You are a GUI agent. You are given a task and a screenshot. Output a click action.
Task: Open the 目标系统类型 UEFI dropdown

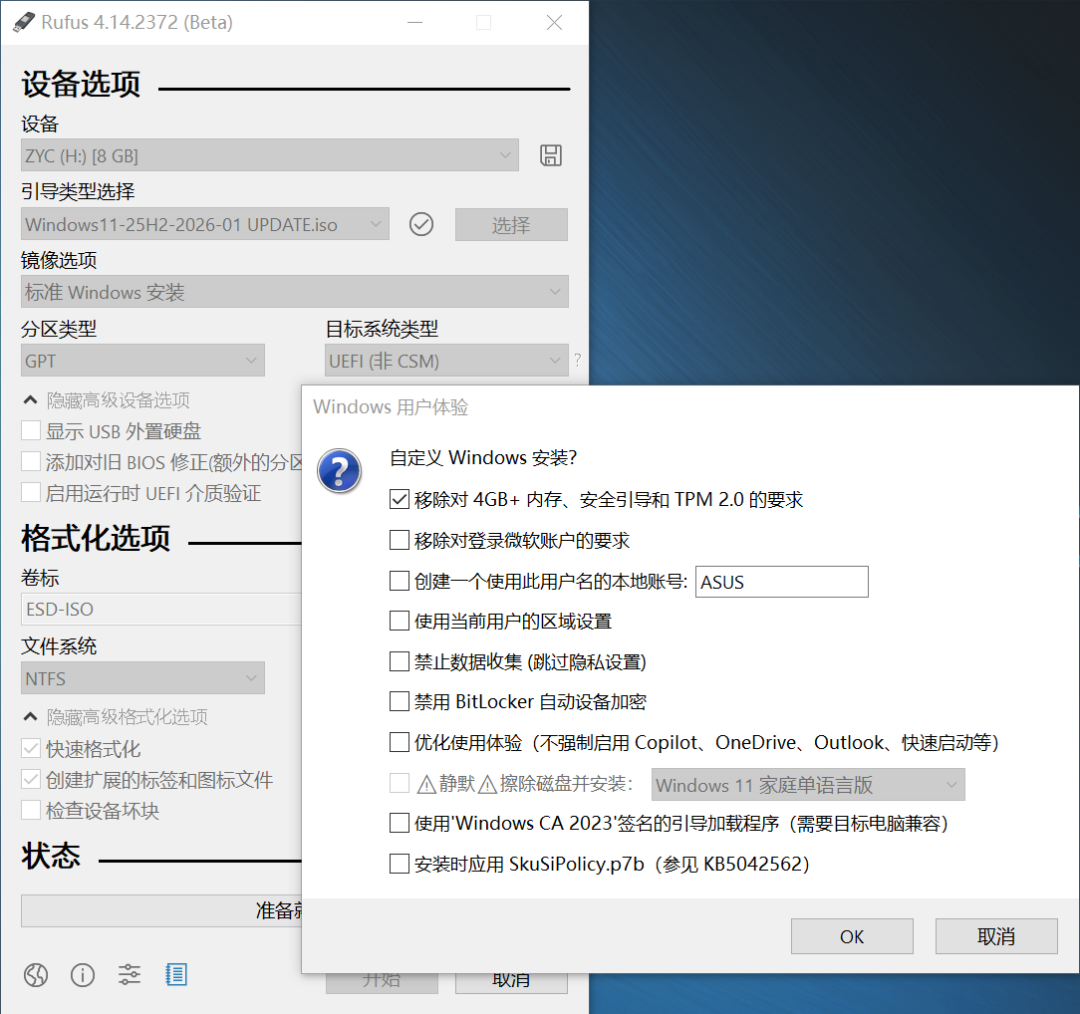pyautogui.click(x=446, y=360)
